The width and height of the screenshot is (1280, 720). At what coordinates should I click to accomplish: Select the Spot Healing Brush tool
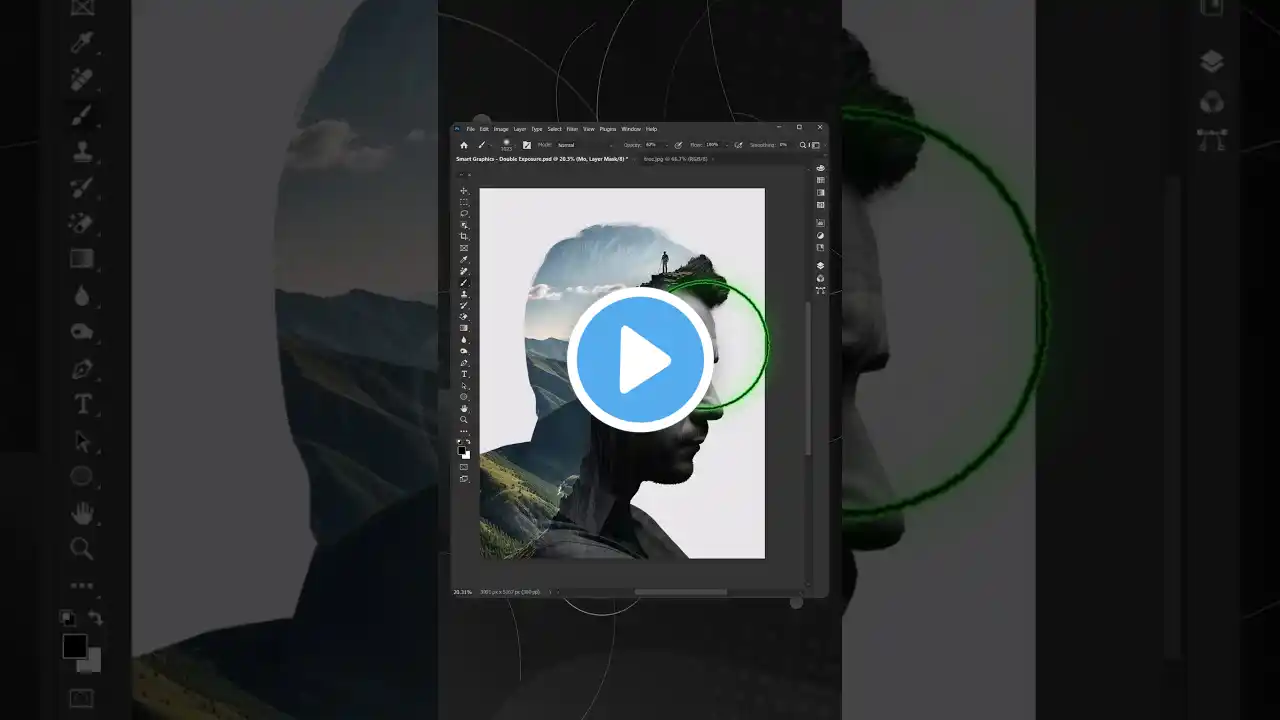464,271
